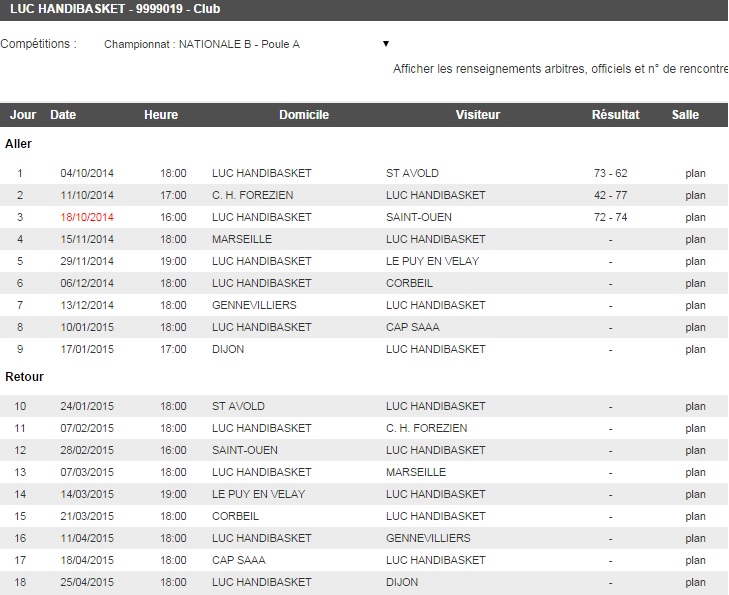
Task: Click home team C. H. FOREZIEN in round 2
Action: [252, 195]
